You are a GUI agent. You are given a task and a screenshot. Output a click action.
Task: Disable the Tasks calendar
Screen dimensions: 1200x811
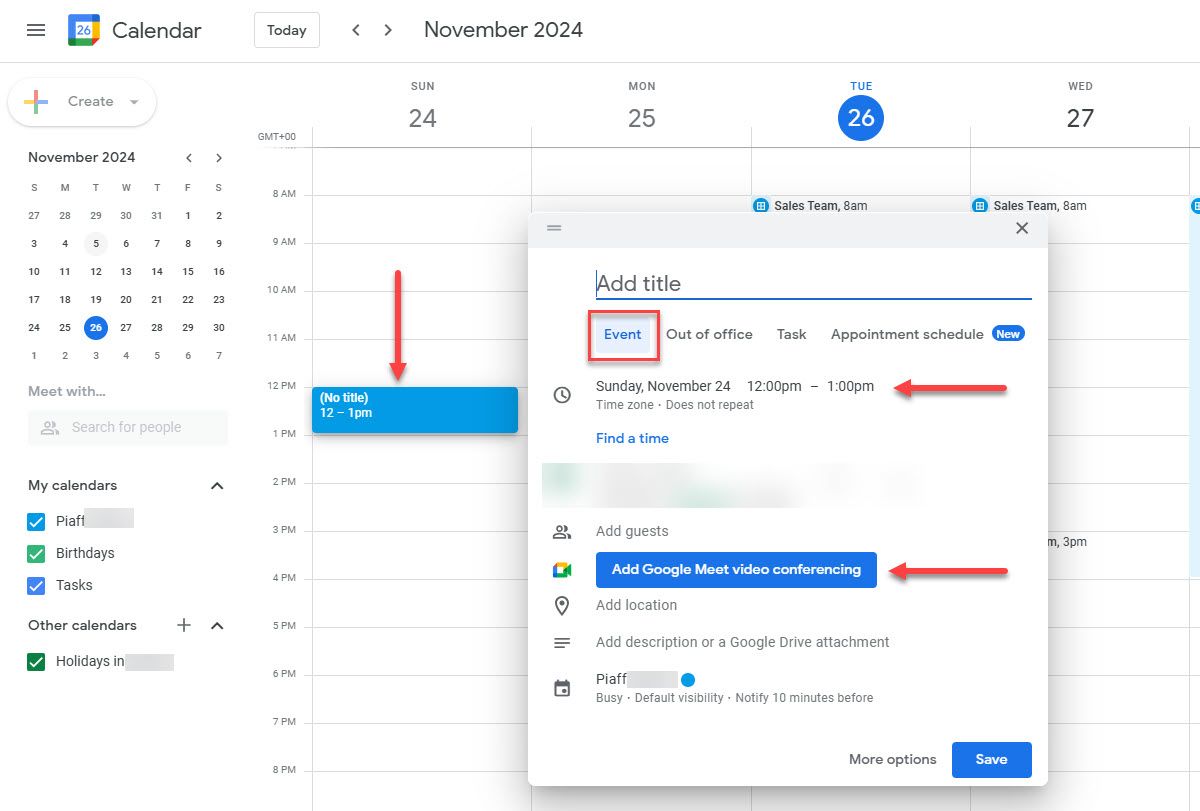[35, 585]
